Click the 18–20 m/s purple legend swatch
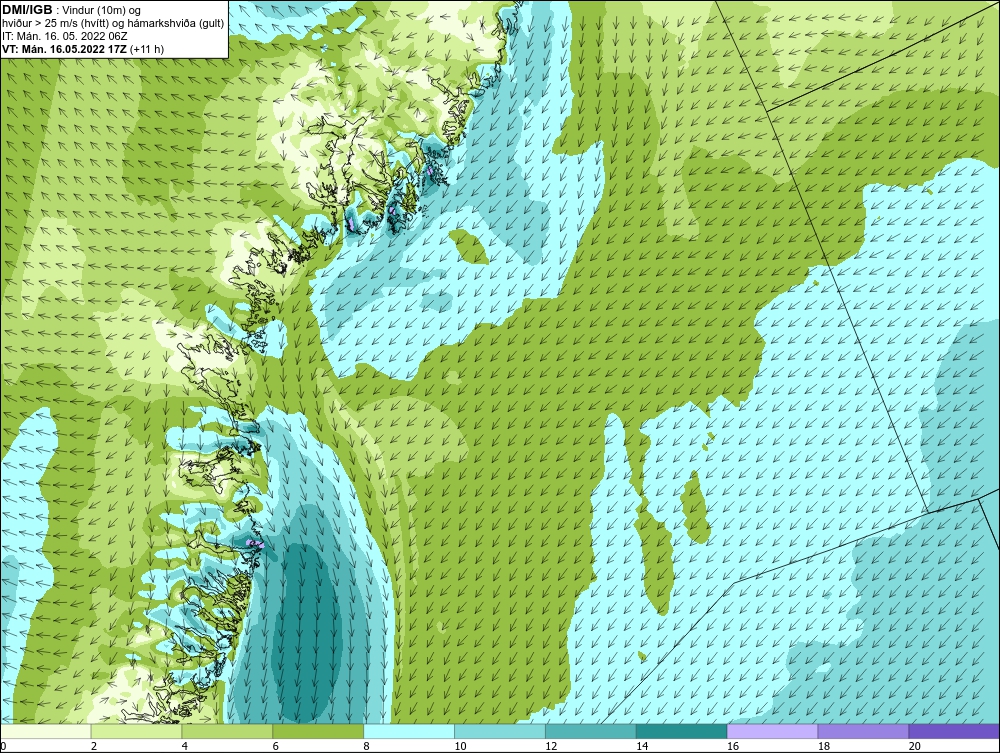Screen dimensions: 1000x753 pos(863,731)
